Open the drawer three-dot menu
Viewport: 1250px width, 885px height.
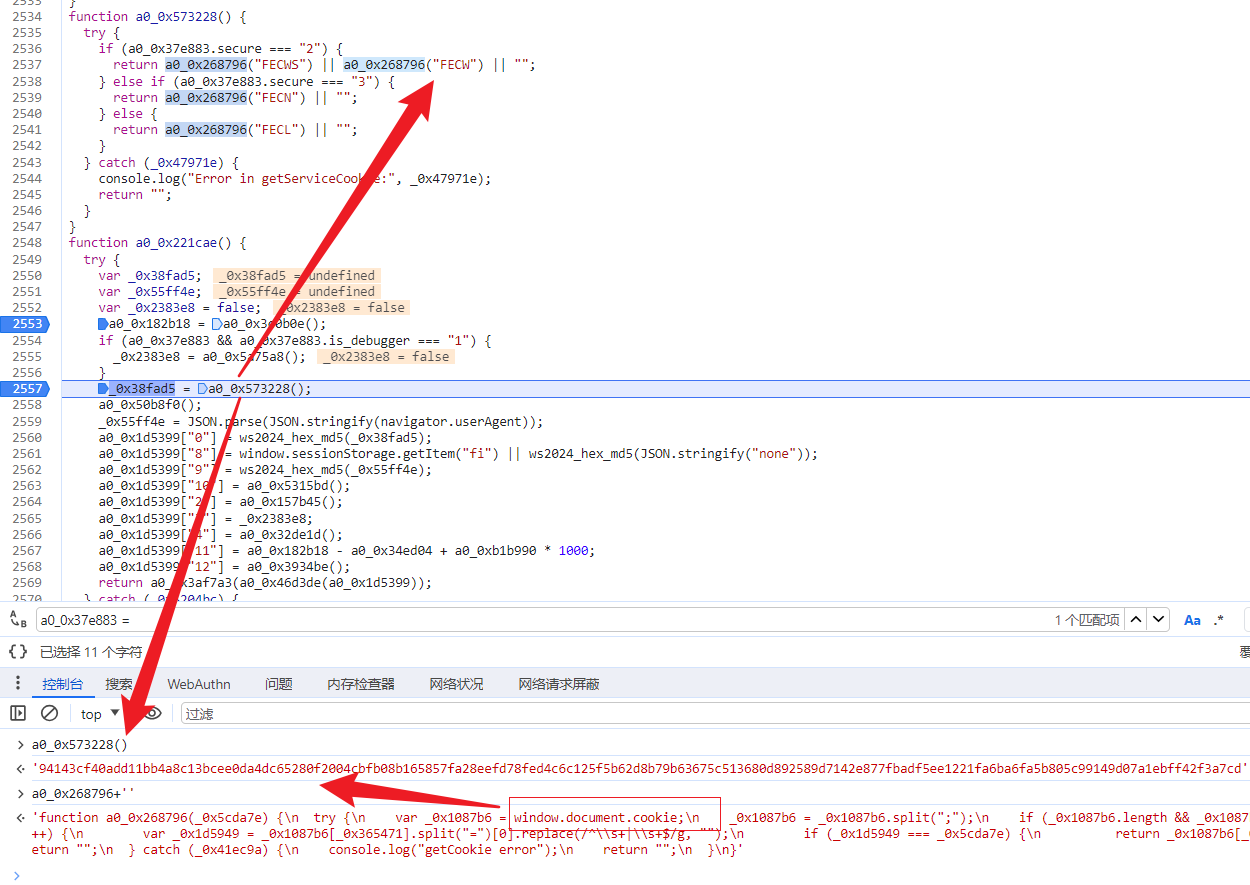point(17,684)
